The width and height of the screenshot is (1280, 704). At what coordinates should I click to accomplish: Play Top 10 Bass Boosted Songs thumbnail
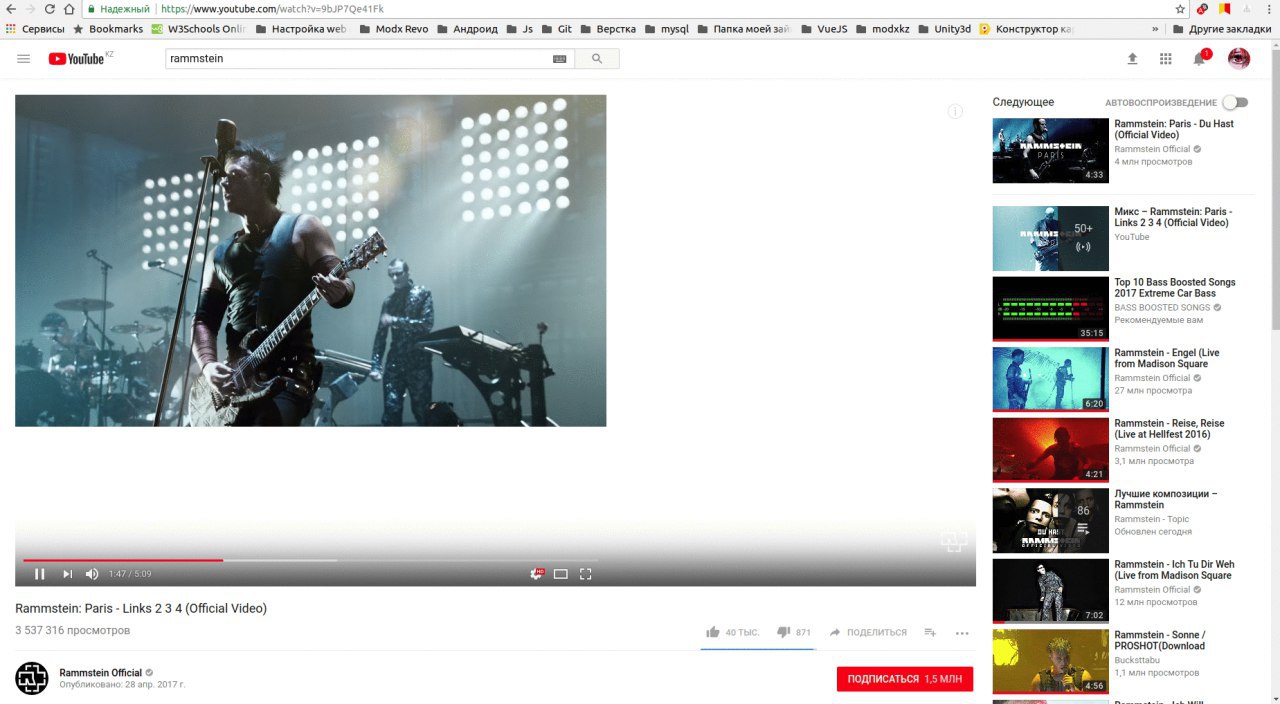(x=1050, y=309)
